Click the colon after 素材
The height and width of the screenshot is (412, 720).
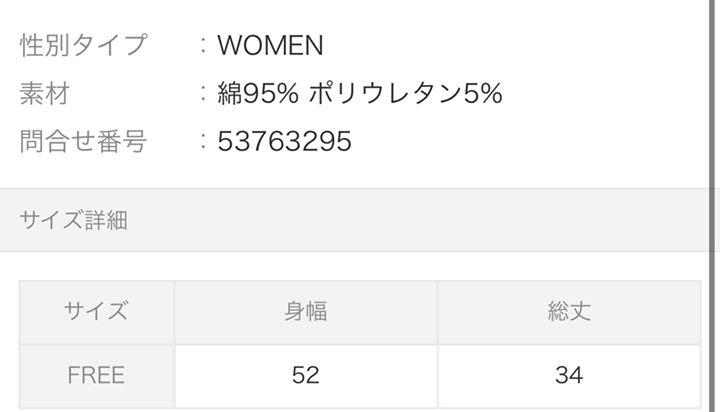point(203,93)
